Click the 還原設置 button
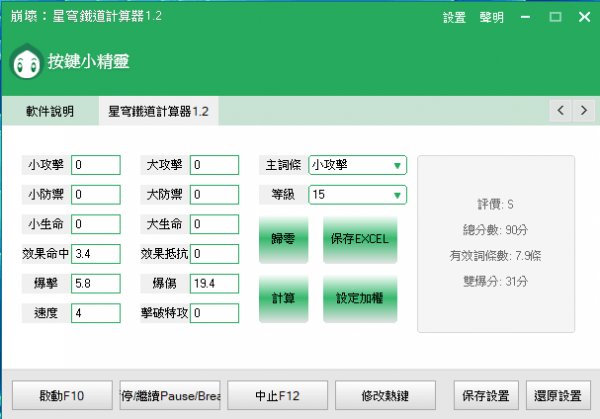Screen dimensions: 600x419 pyautogui.click(x=558, y=395)
